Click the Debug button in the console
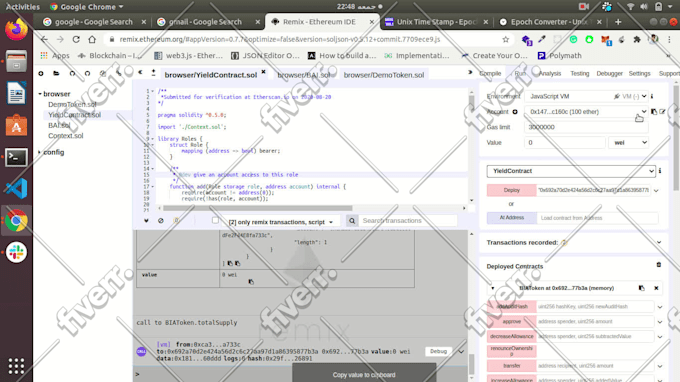This screenshot has width=680, height=382. (438, 351)
